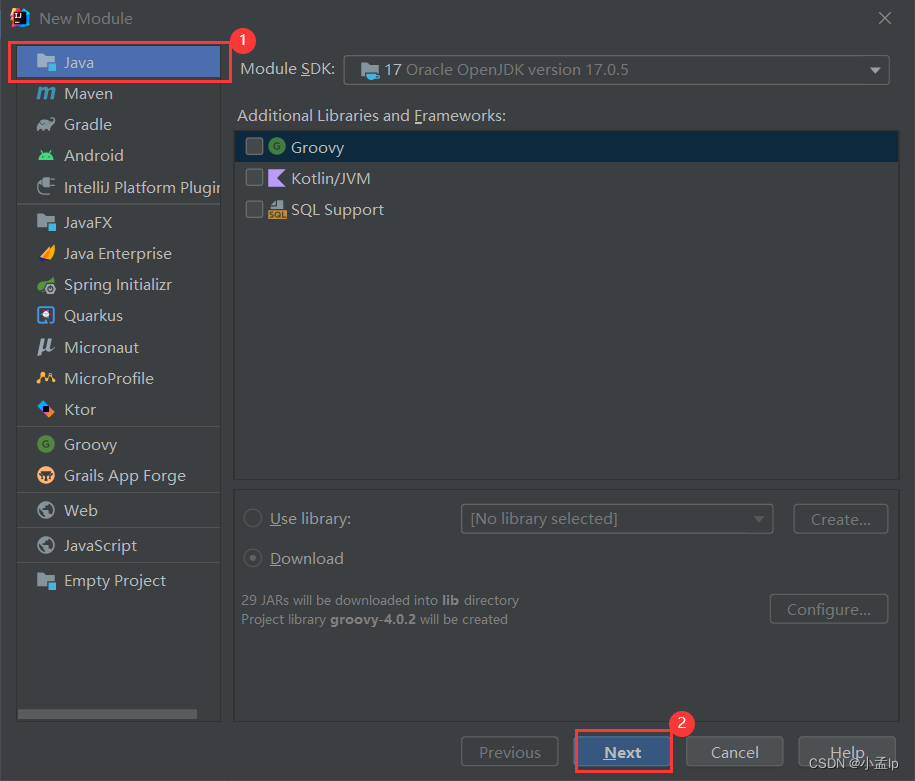The width and height of the screenshot is (915, 781).
Task: Select the Use library radio button
Action: pos(253,518)
